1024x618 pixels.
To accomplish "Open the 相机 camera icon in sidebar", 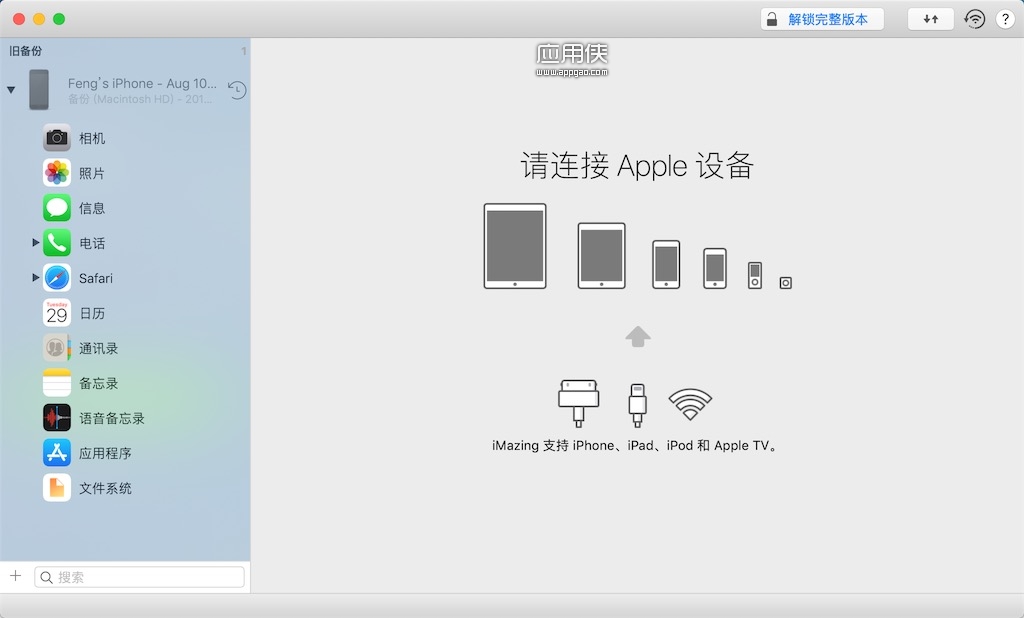I will [57, 138].
